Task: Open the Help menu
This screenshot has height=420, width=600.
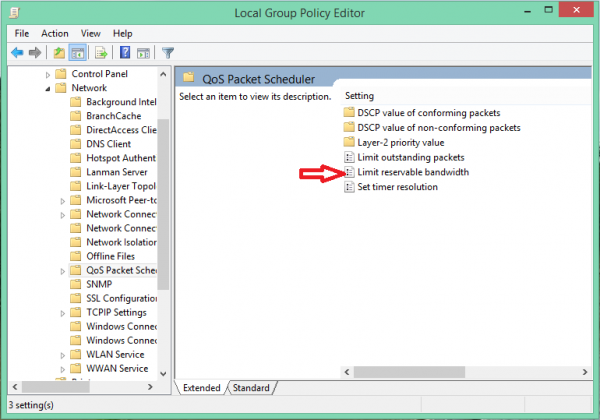Action: 122,34
